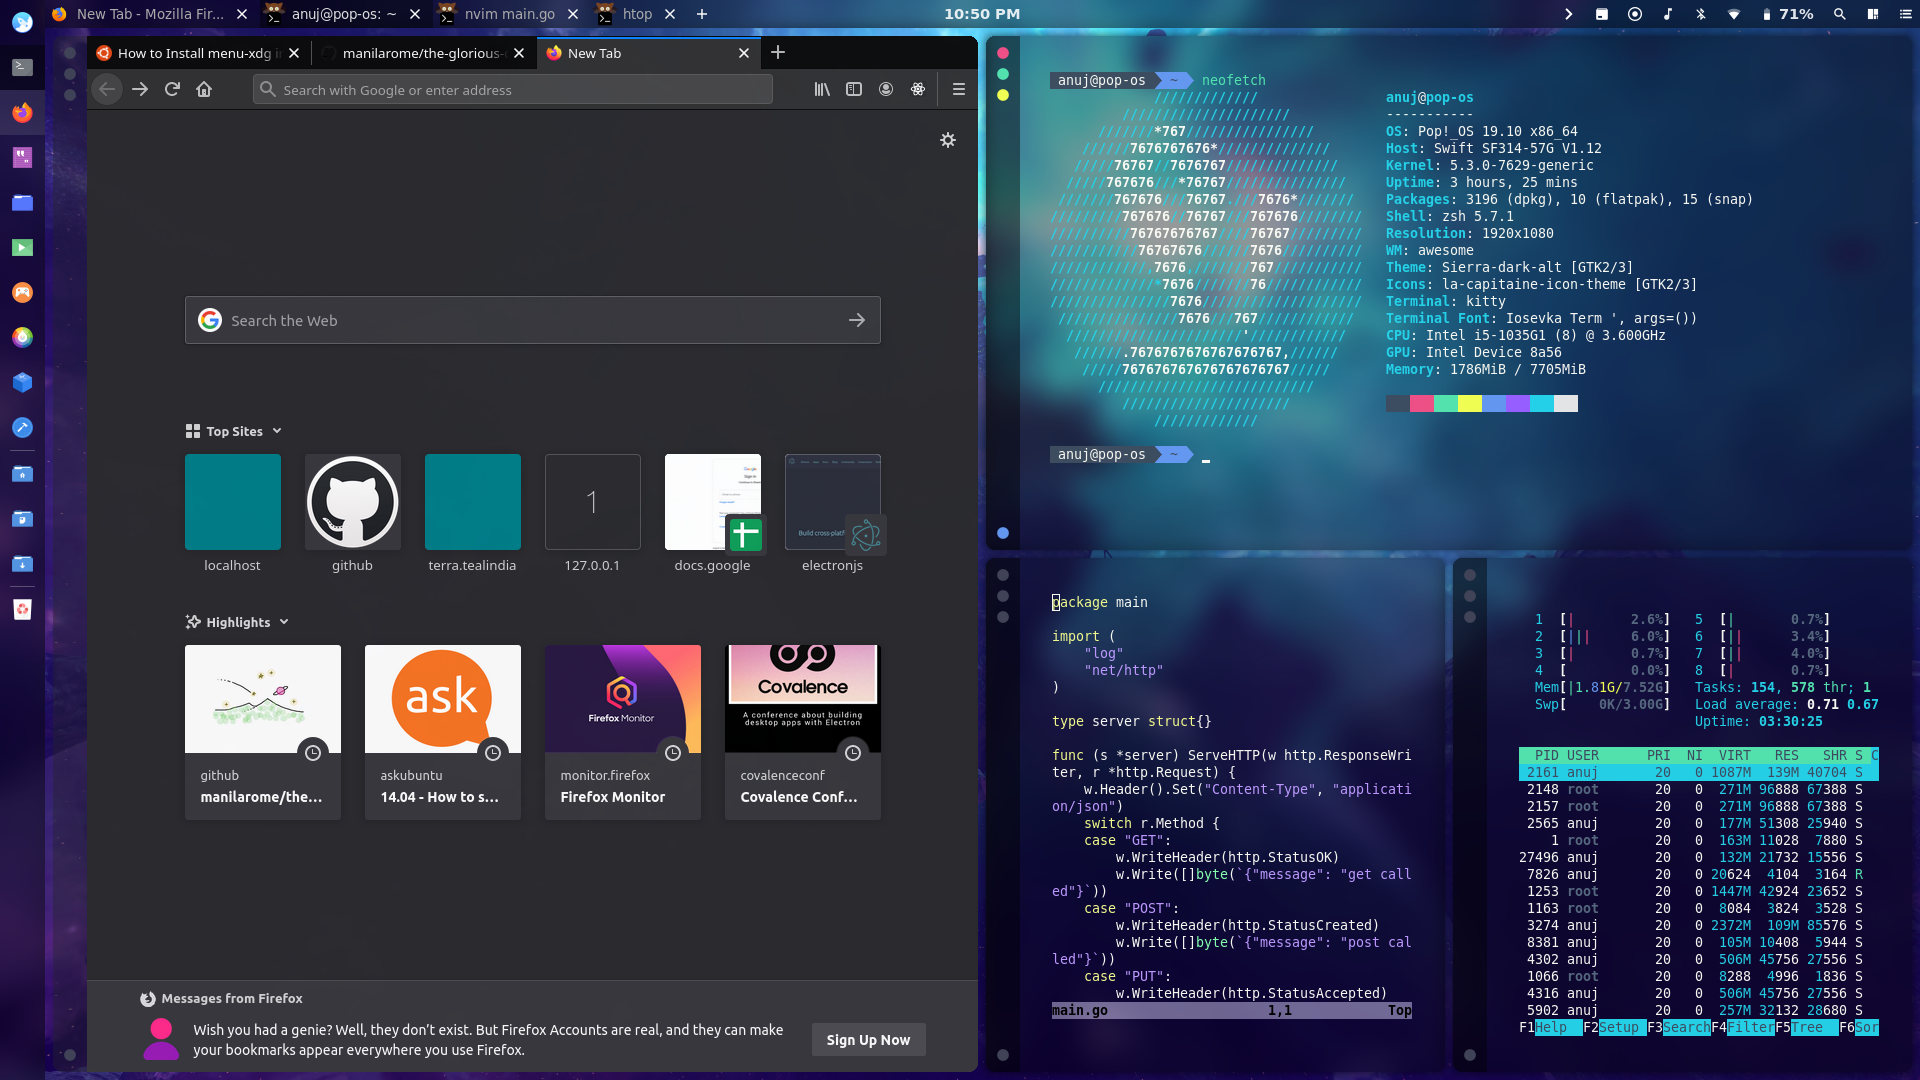This screenshot has height=1080, width=1920.
Task: Open htop F4 Filter
Action: click(x=1743, y=1027)
